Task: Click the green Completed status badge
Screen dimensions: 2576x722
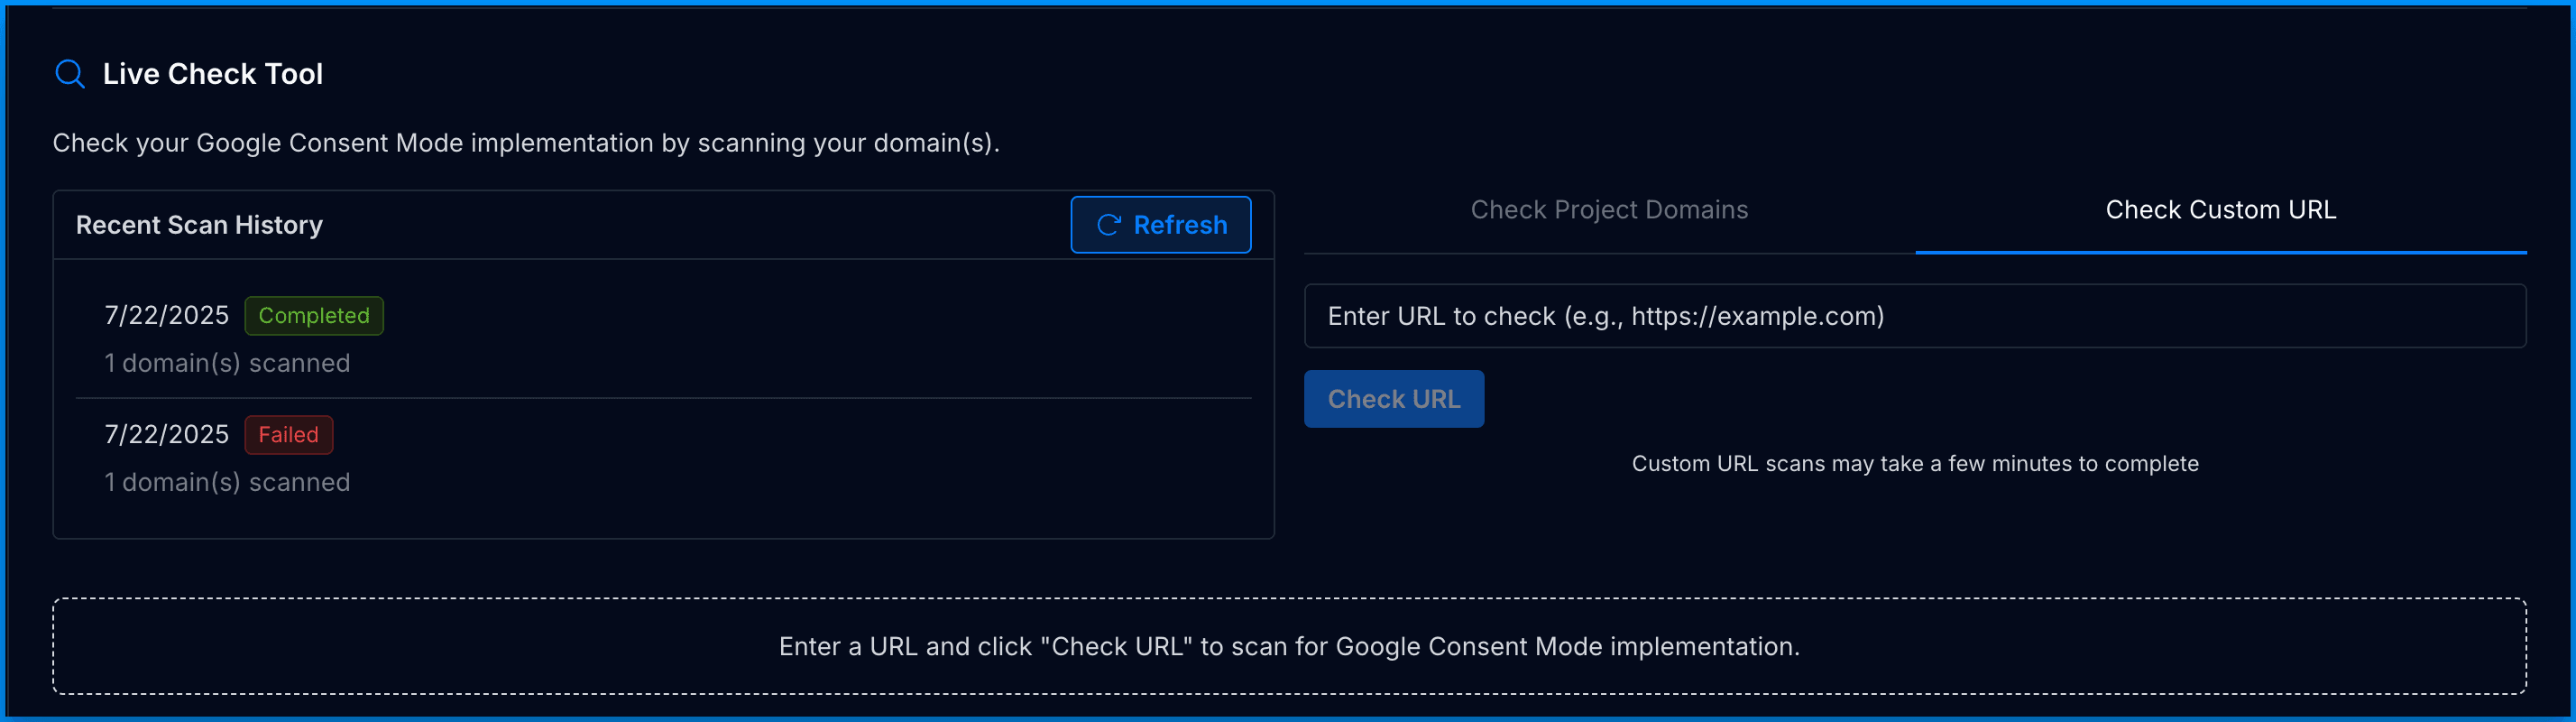Action: click(x=314, y=316)
